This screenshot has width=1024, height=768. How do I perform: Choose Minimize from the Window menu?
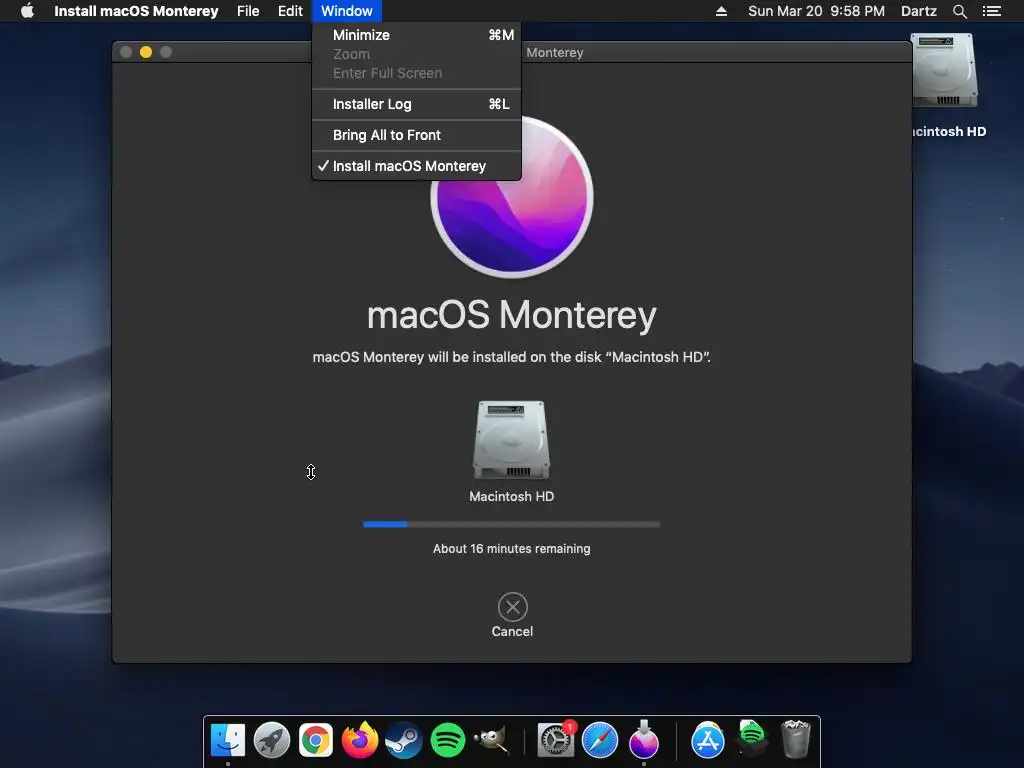417,35
